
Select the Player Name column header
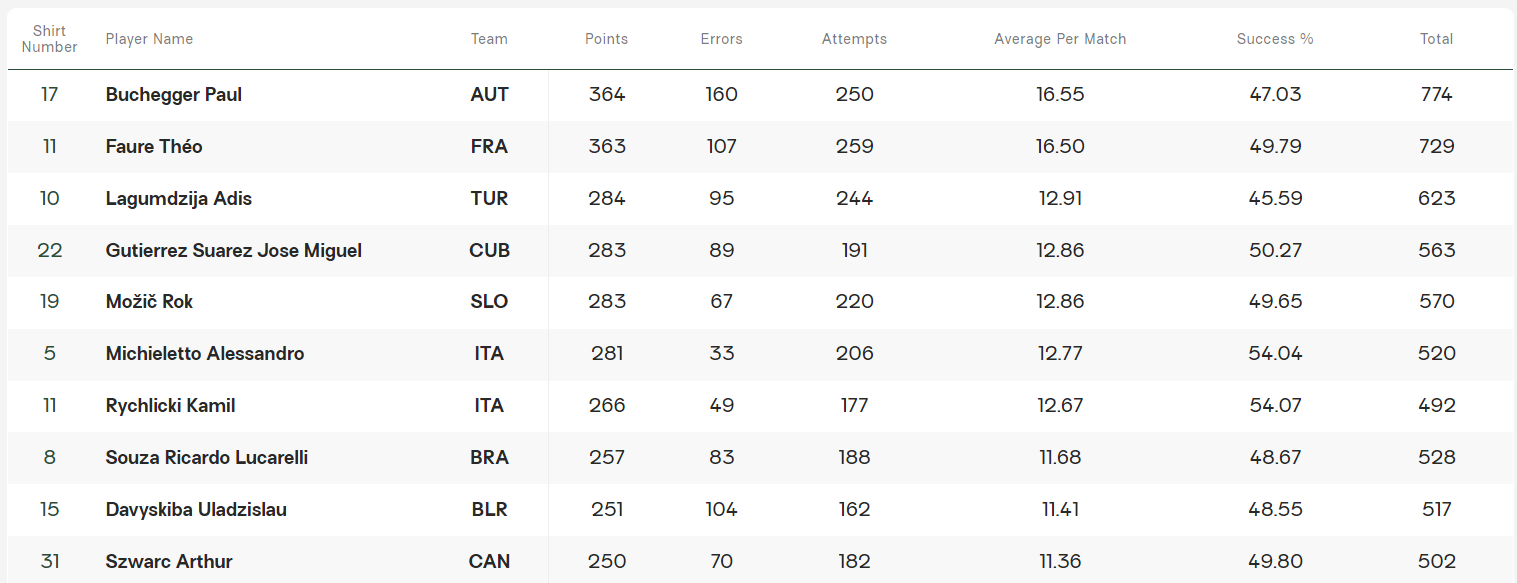click(x=149, y=39)
